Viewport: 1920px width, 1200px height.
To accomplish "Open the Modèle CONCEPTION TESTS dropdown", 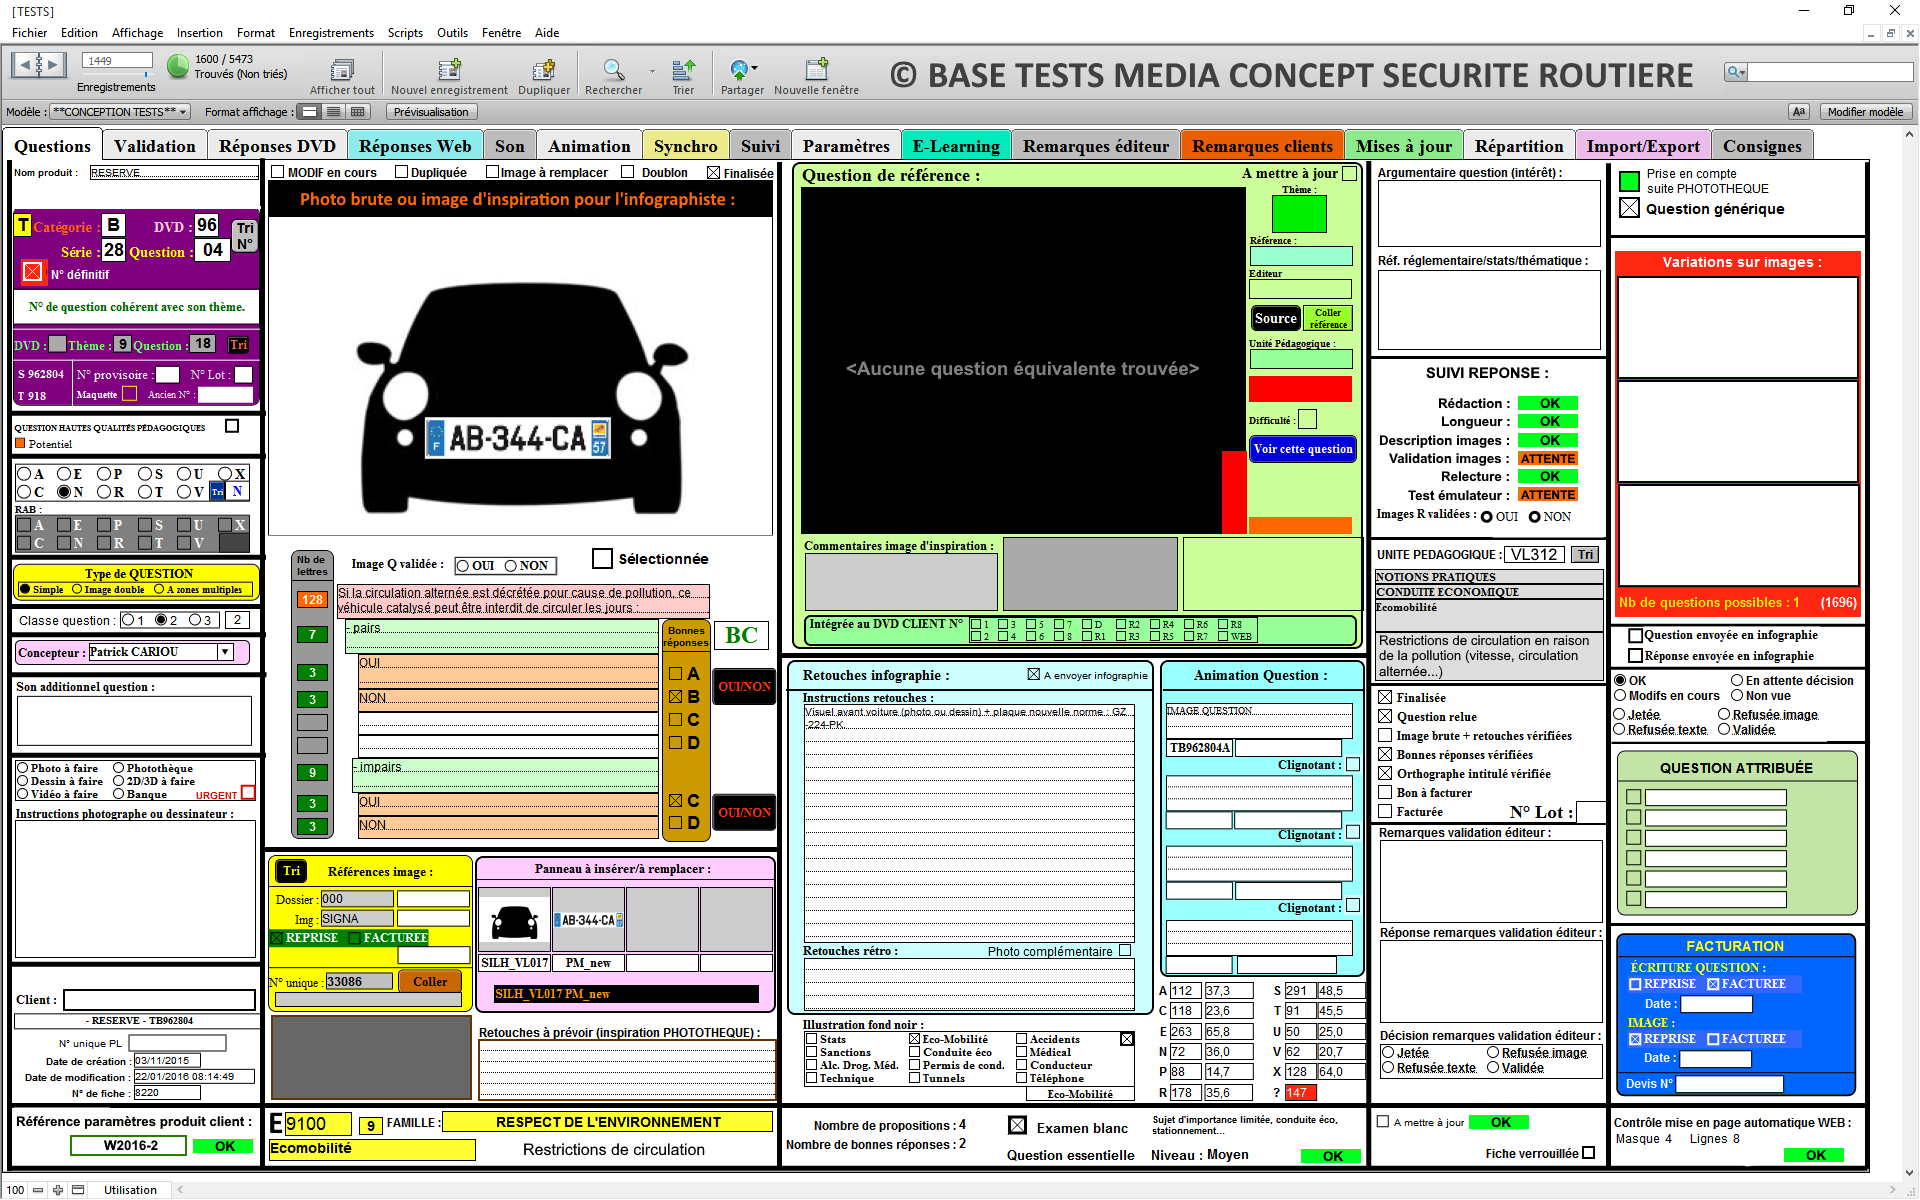I will [120, 112].
